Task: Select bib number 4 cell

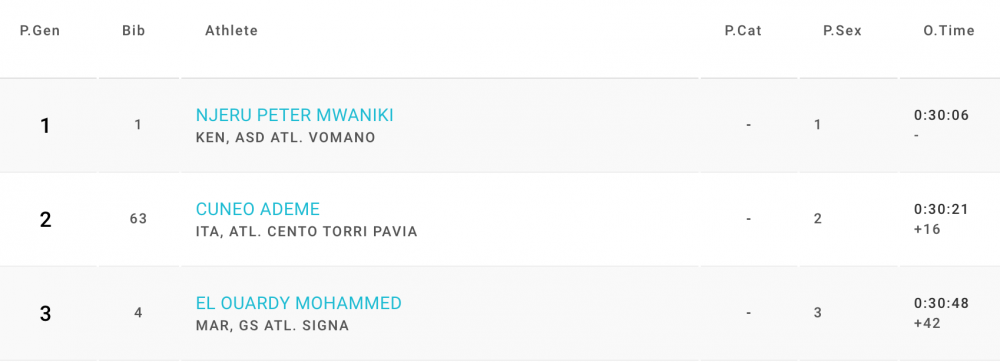Action: click(138, 313)
